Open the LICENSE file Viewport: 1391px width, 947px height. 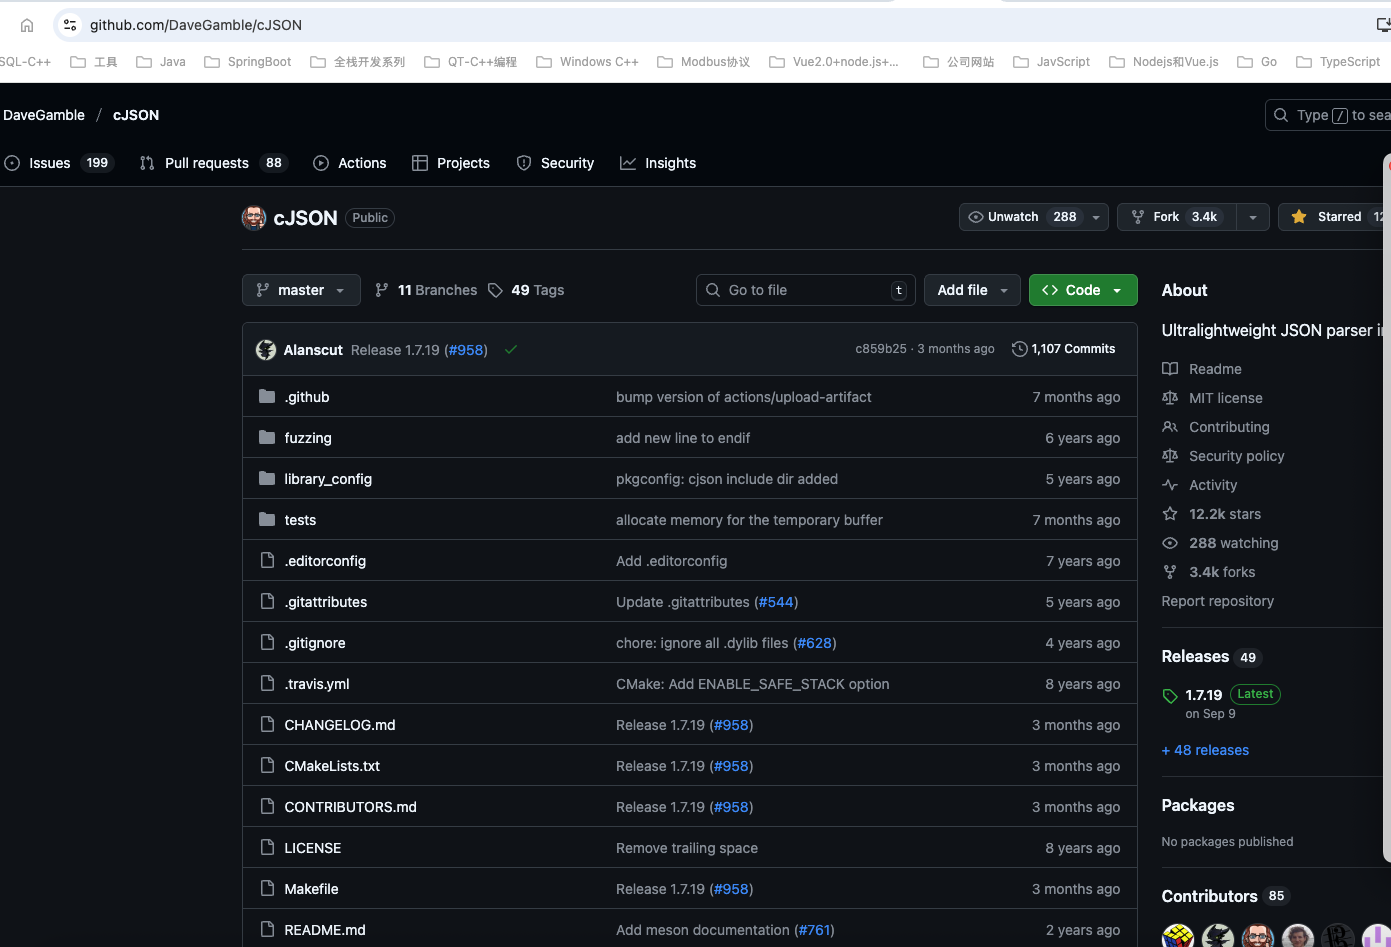tap(313, 848)
